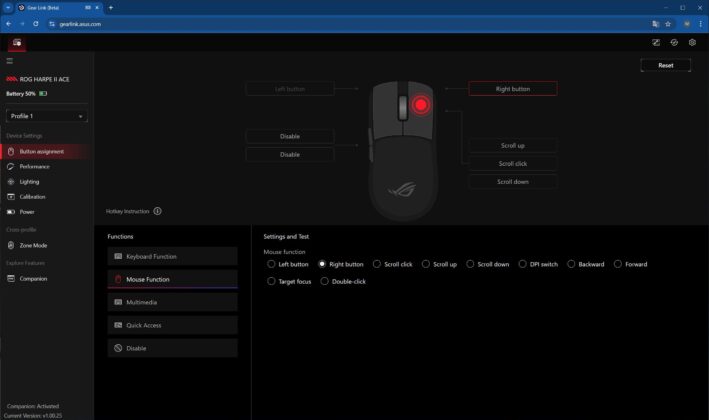The width and height of the screenshot is (709, 420).
Task: Select the Right button radio option
Action: (x=322, y=264)
